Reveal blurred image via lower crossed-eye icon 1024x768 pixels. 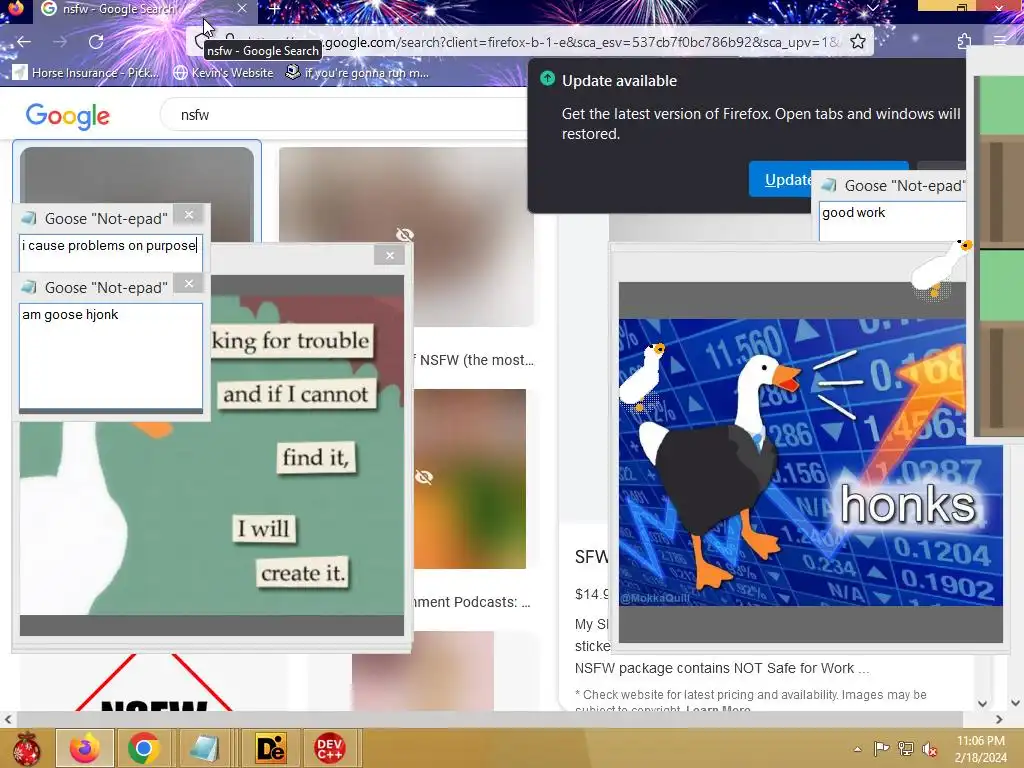click(424, 477)
